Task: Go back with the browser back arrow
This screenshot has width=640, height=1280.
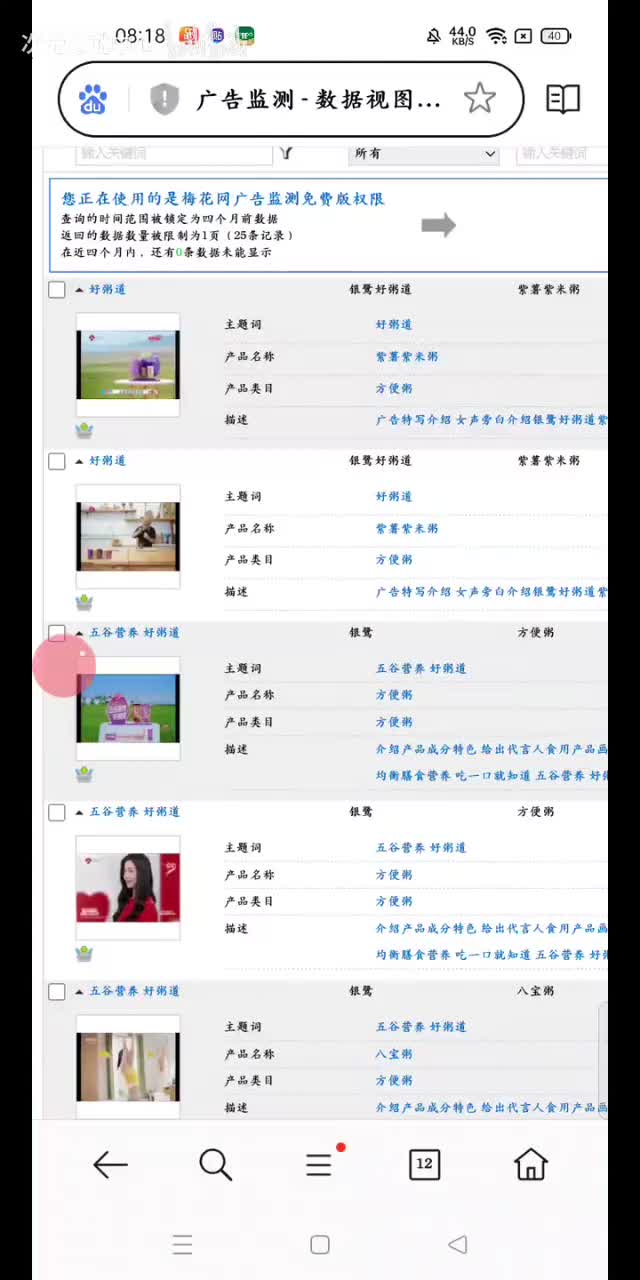Action: coord(110,1164)
